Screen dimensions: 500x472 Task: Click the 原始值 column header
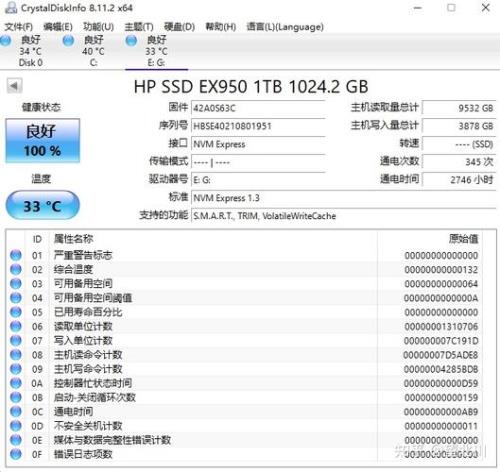pos(463,239)
